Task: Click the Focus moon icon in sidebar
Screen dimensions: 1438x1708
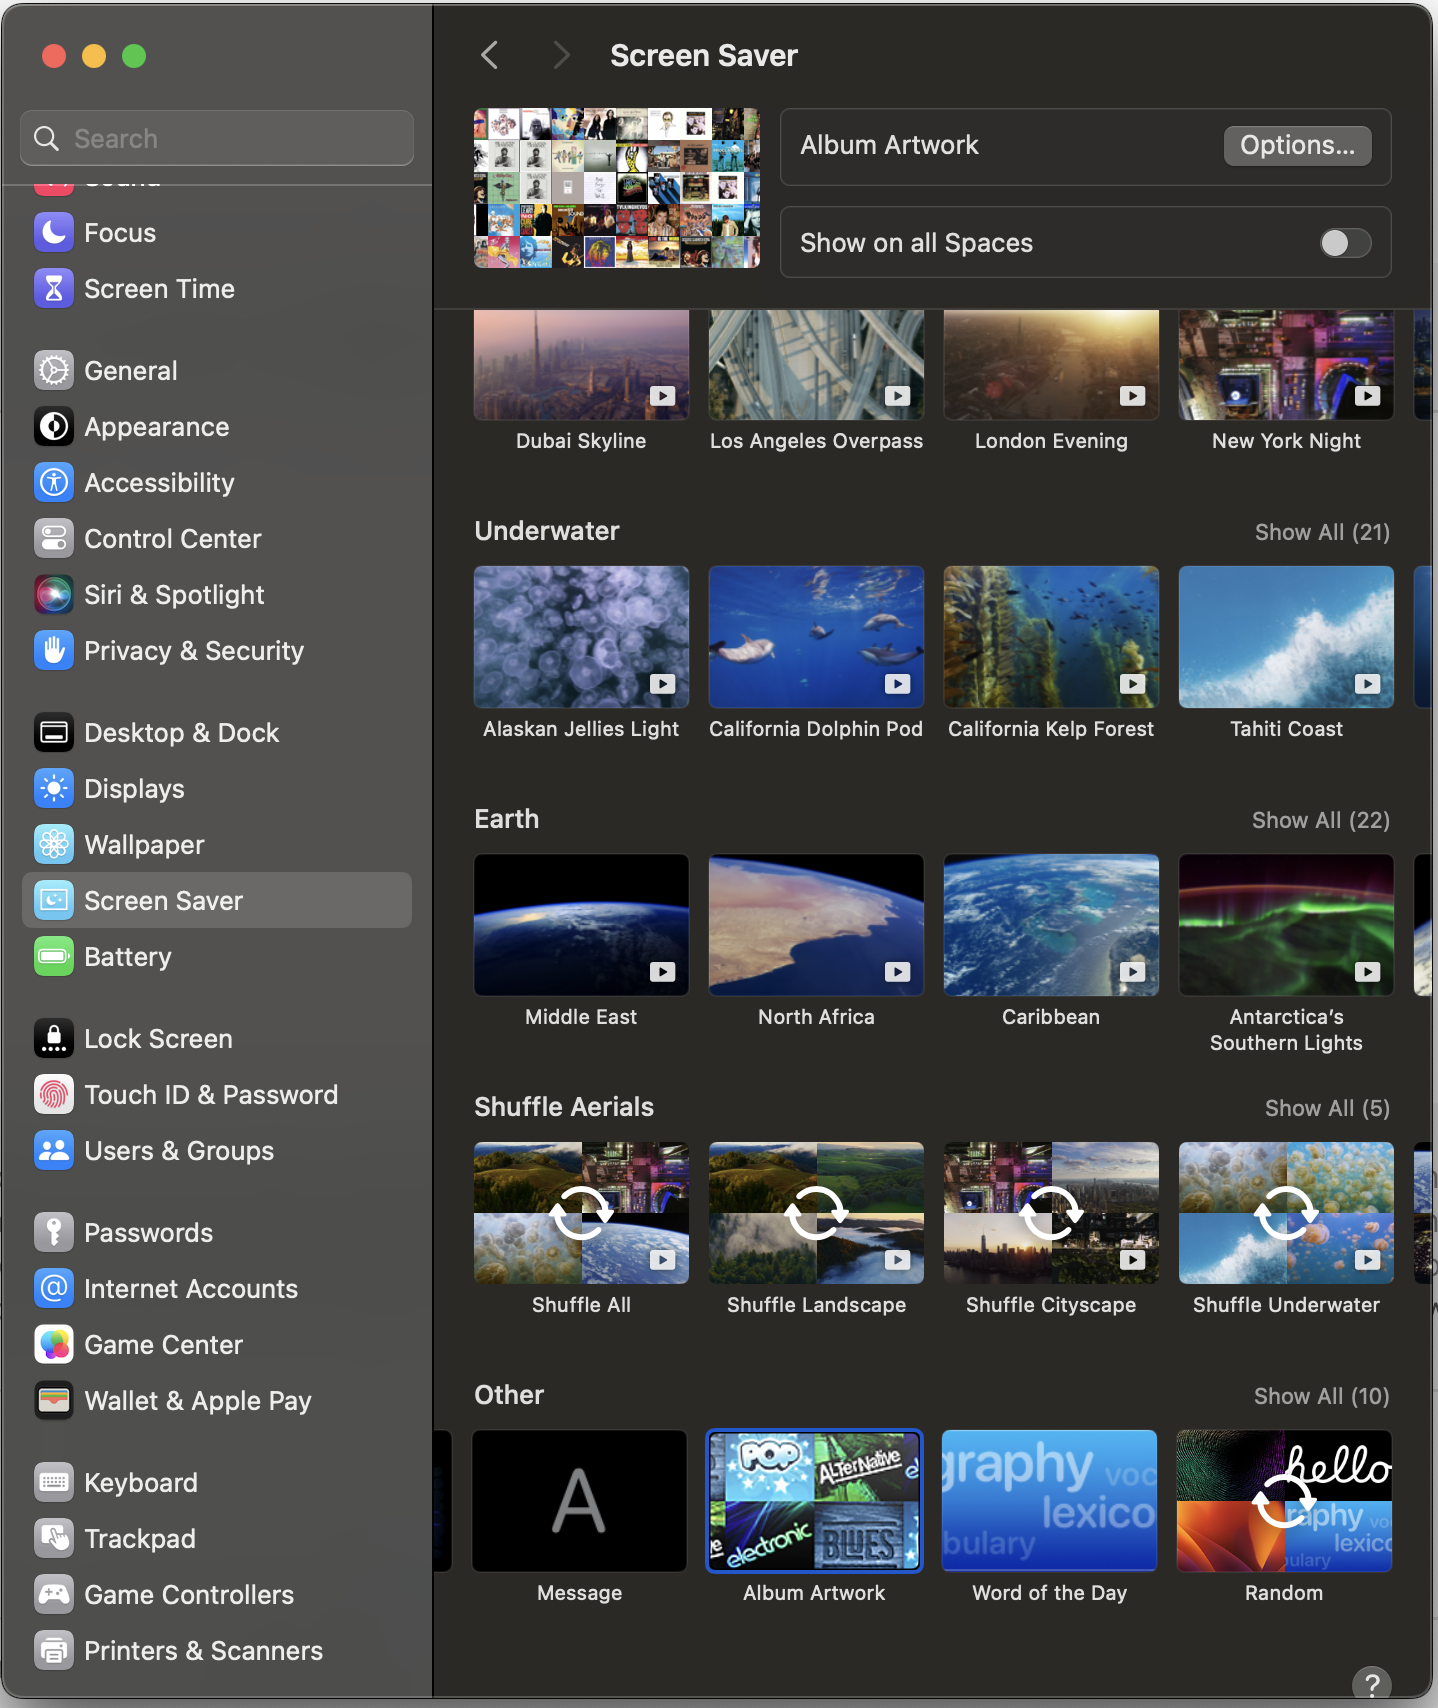Action: point(54,233)
